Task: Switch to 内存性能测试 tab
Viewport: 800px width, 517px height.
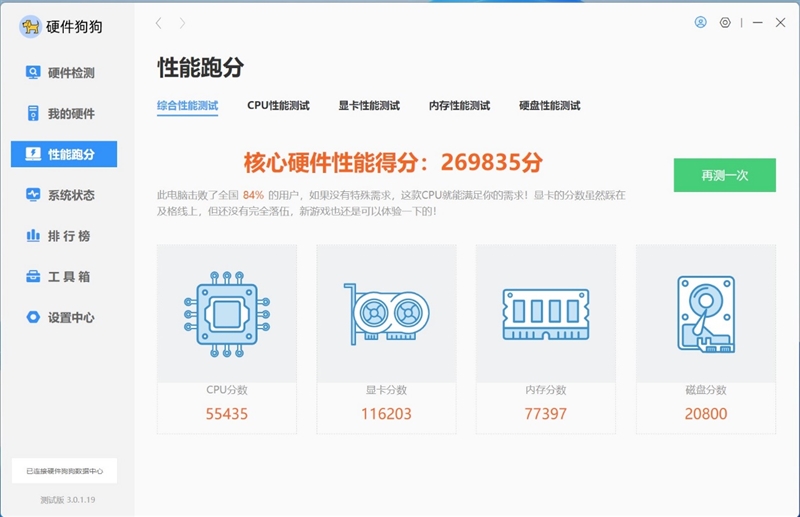Action: tap(459, 106)
